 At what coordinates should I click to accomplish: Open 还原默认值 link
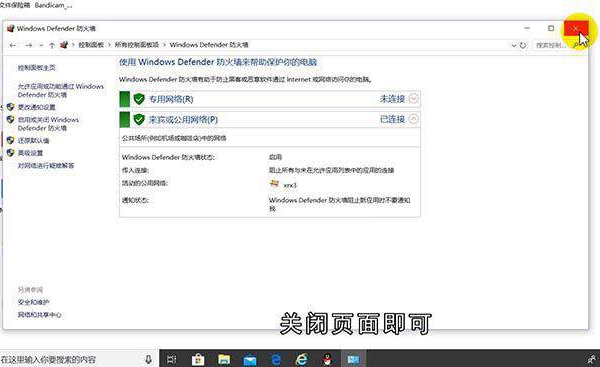tap(33, 140)
